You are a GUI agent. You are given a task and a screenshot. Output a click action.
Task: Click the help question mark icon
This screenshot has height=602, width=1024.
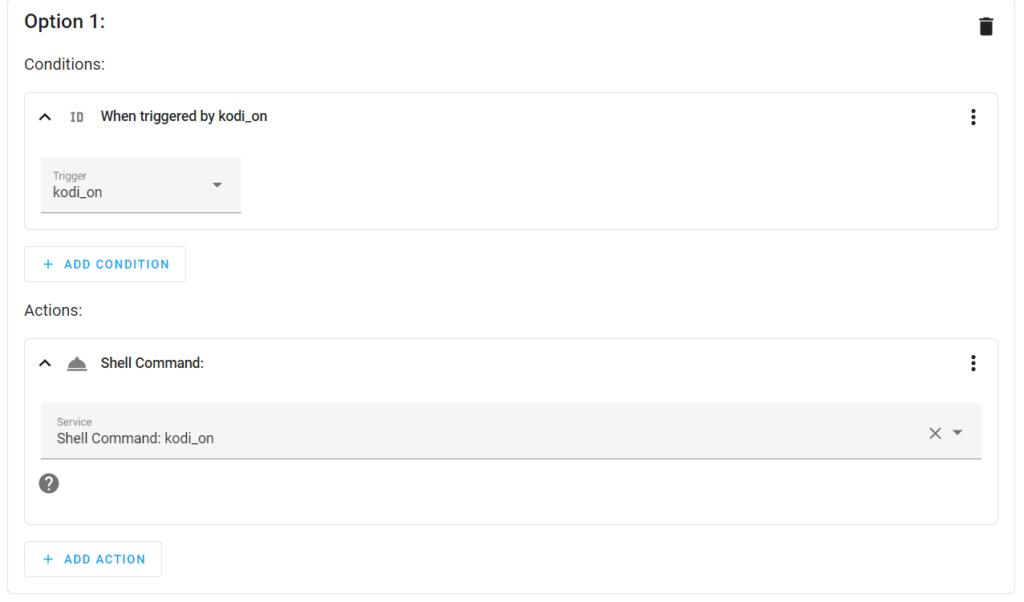point(49,483)
